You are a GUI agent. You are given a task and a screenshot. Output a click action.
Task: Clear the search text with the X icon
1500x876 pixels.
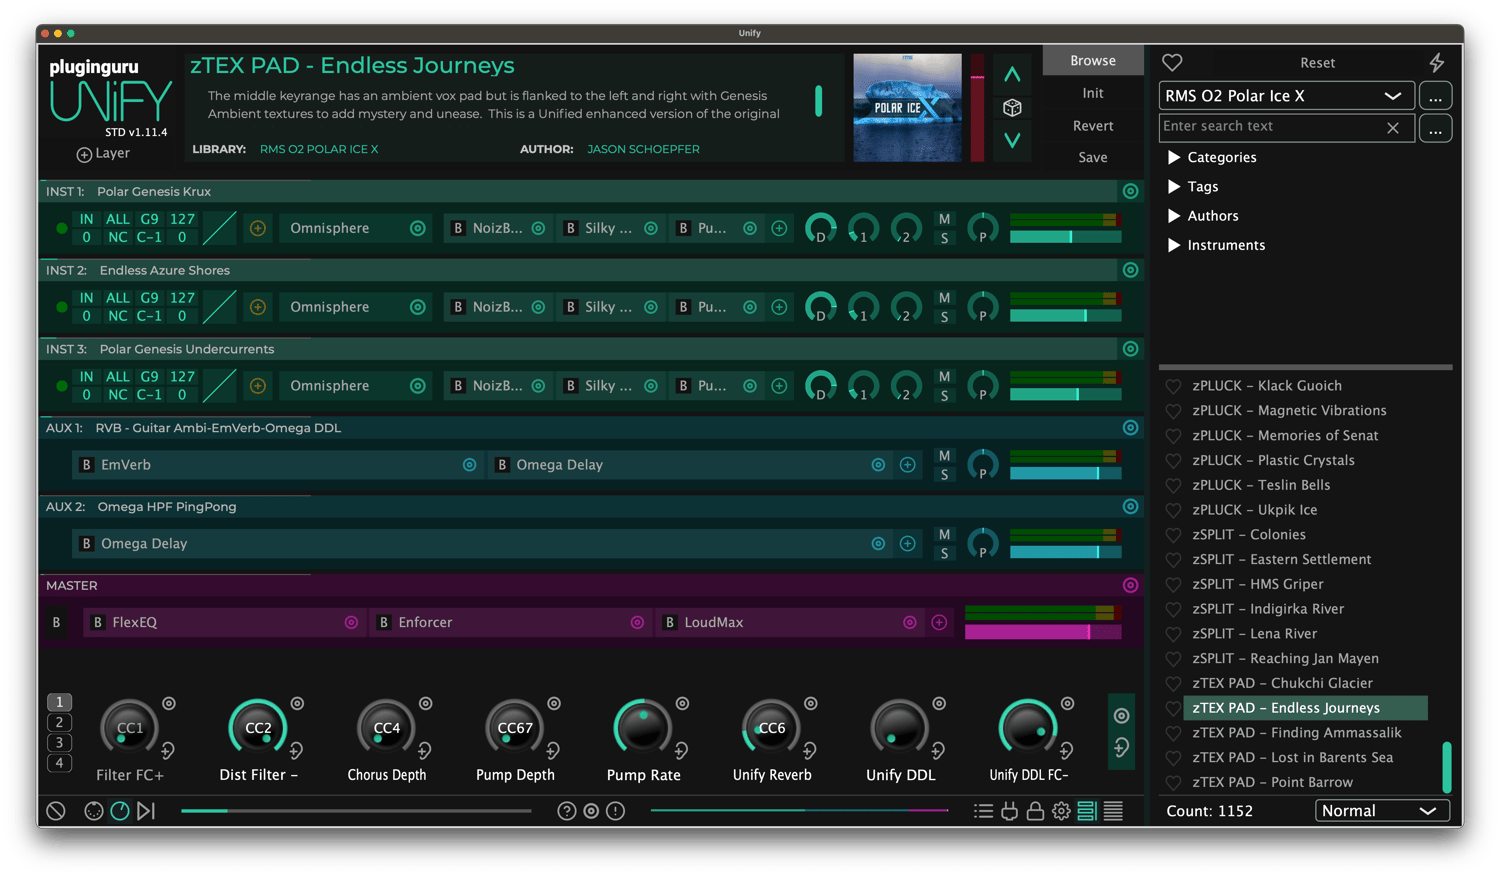pos(1393,128)
